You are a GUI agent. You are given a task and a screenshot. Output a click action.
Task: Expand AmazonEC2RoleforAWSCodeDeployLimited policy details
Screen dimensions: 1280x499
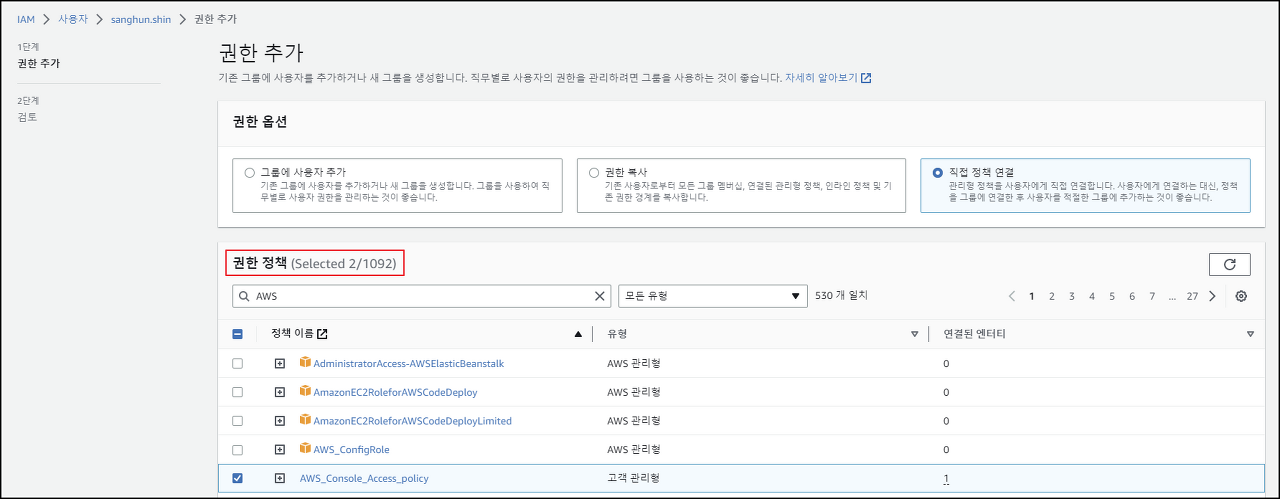[x=280, y=421]
